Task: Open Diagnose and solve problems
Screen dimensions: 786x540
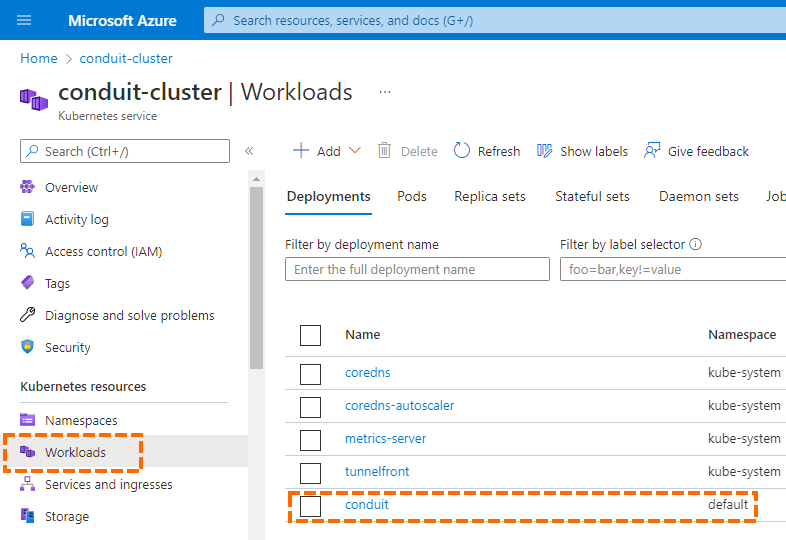Action: pos(129,315)
